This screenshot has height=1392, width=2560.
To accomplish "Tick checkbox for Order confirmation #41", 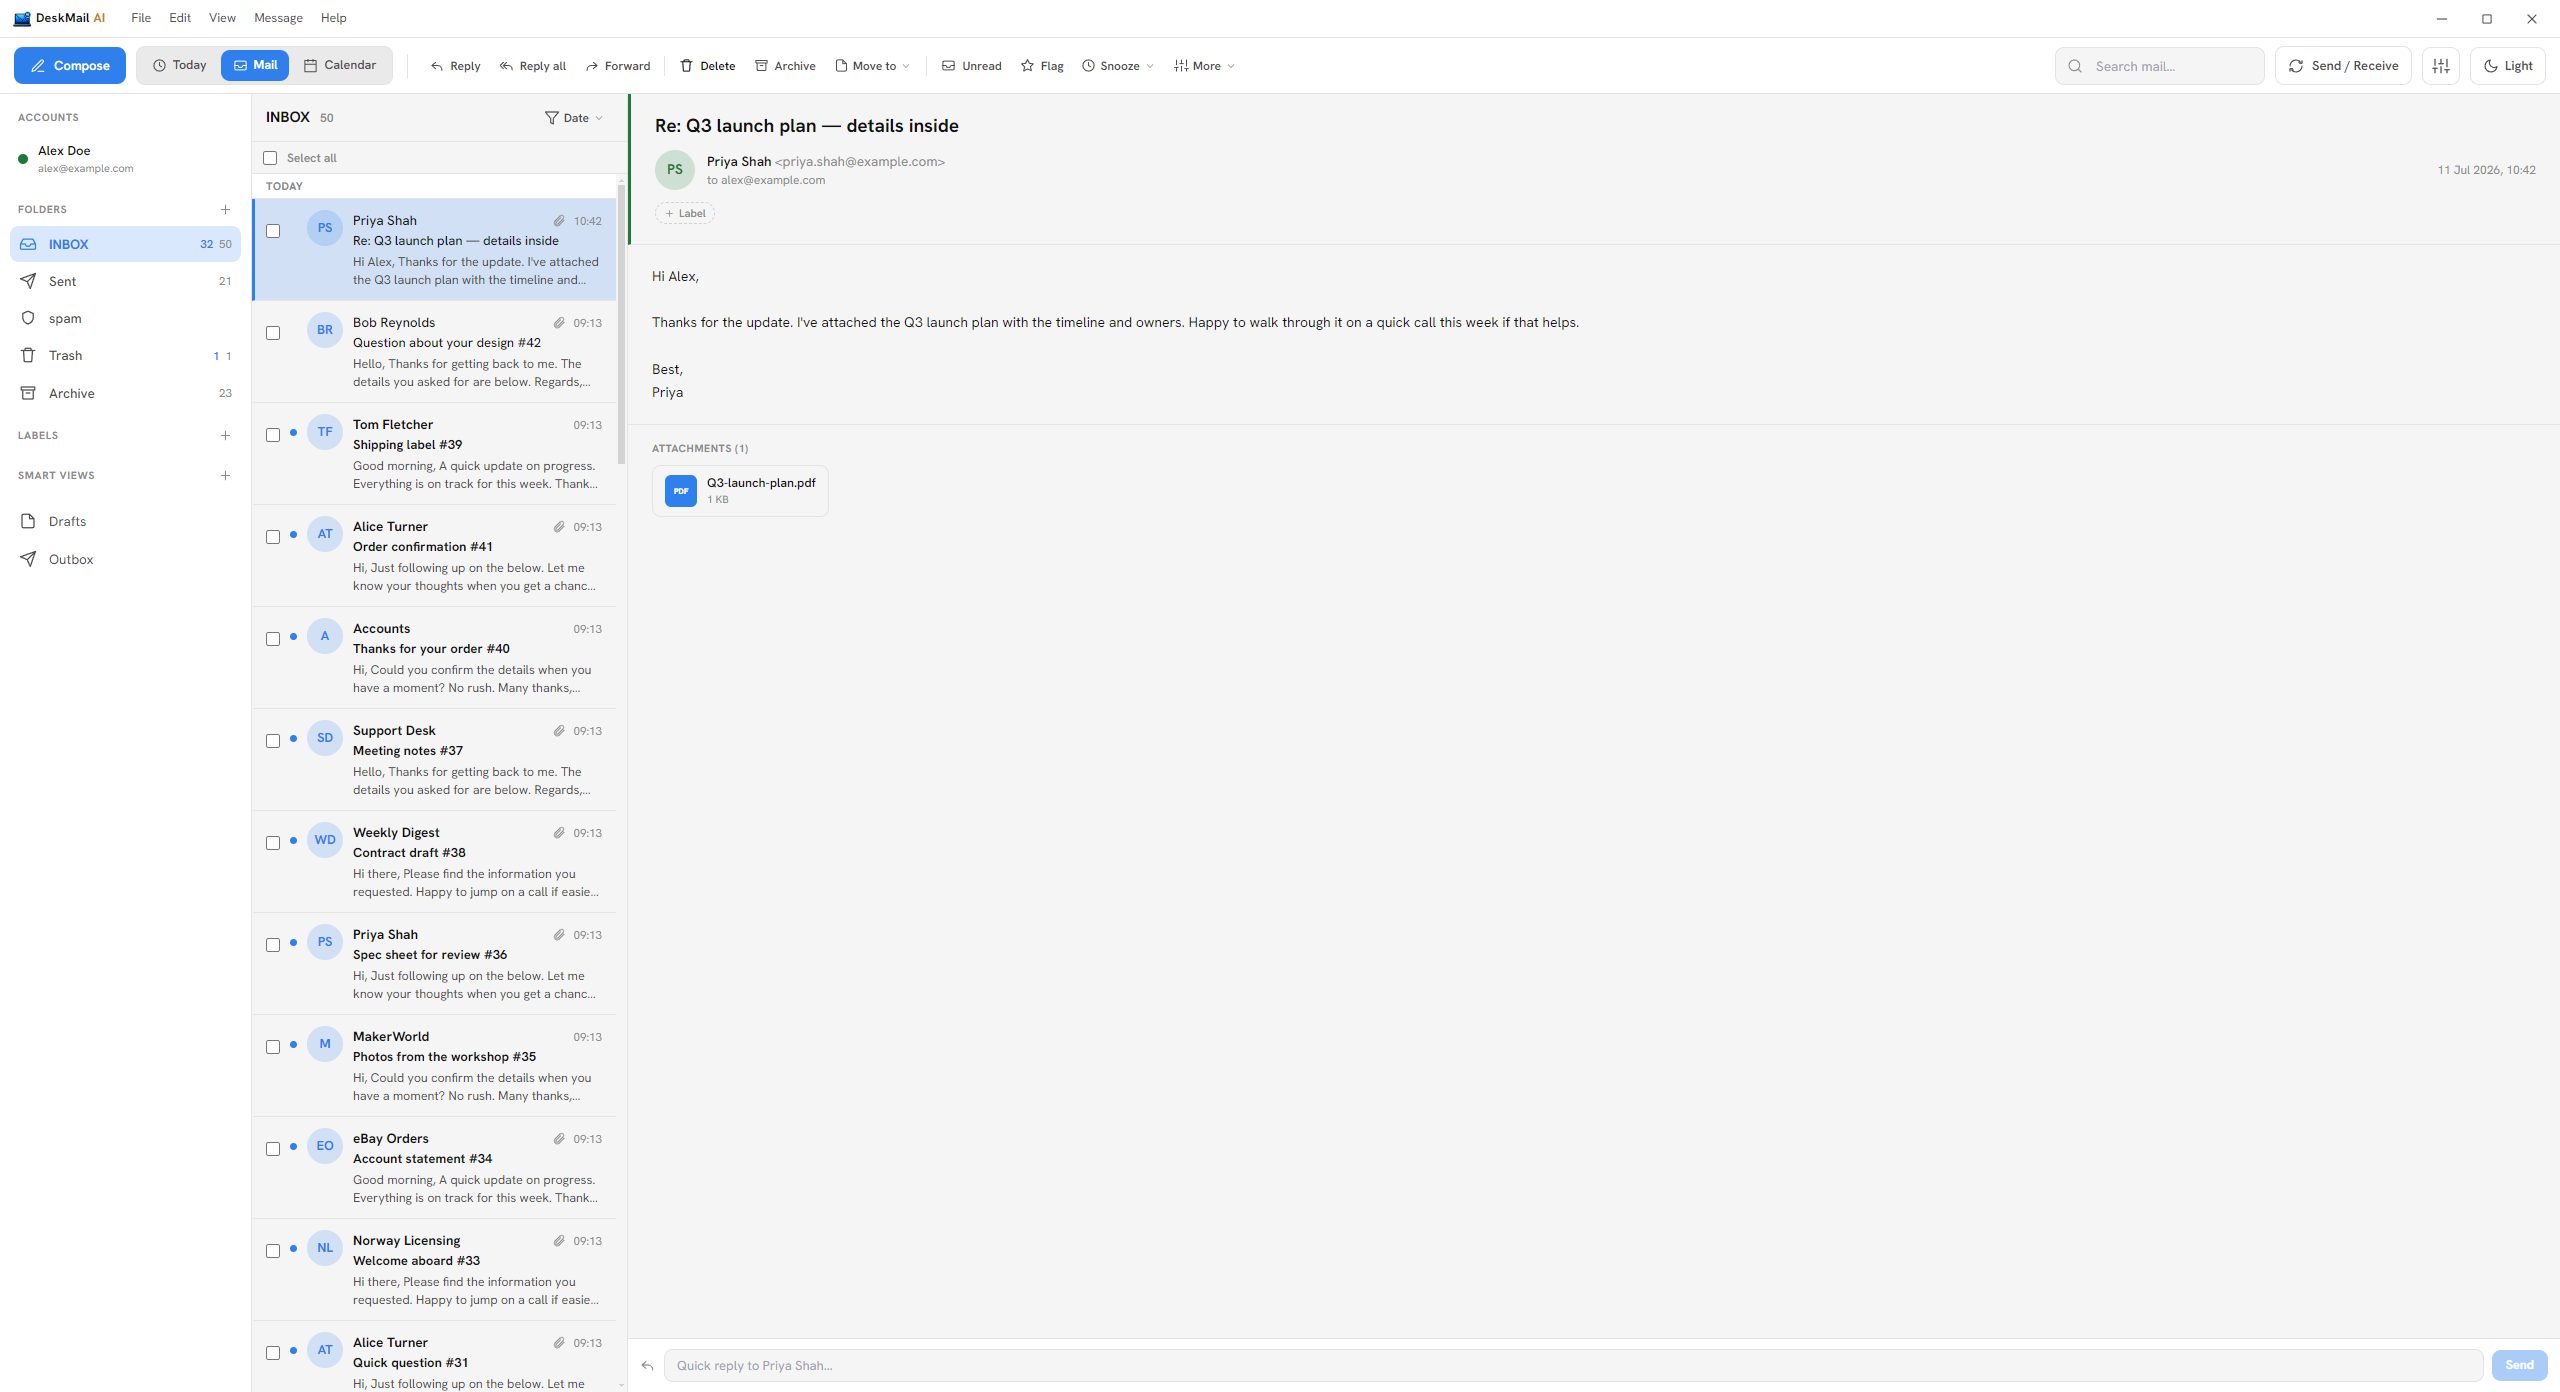I will pyautogui.click(x=273, y=537).
